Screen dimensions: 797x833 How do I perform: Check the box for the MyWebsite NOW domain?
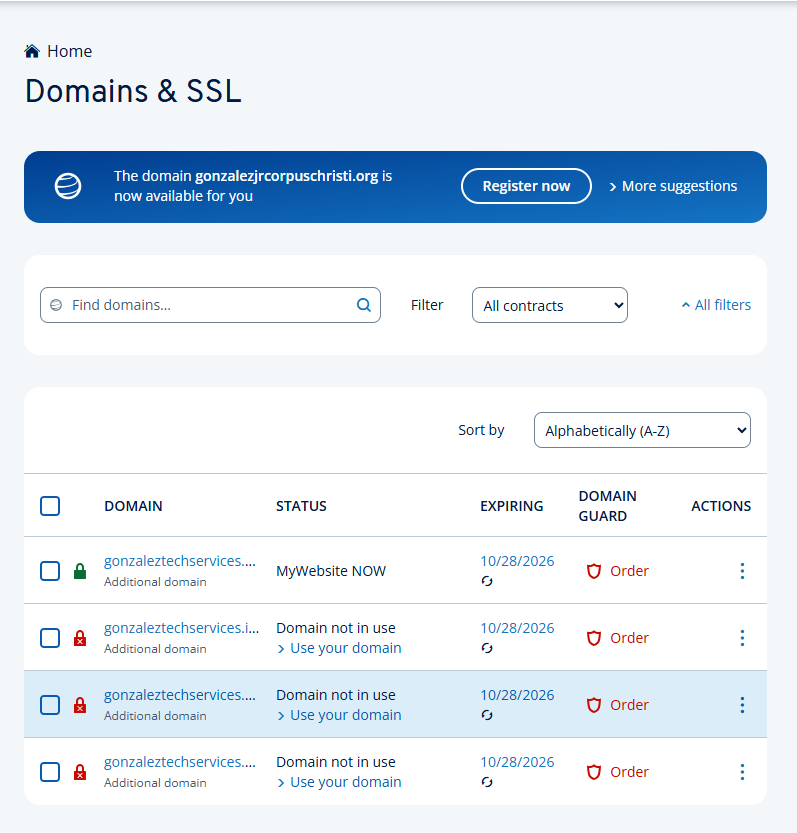click(x=50, y=571)
